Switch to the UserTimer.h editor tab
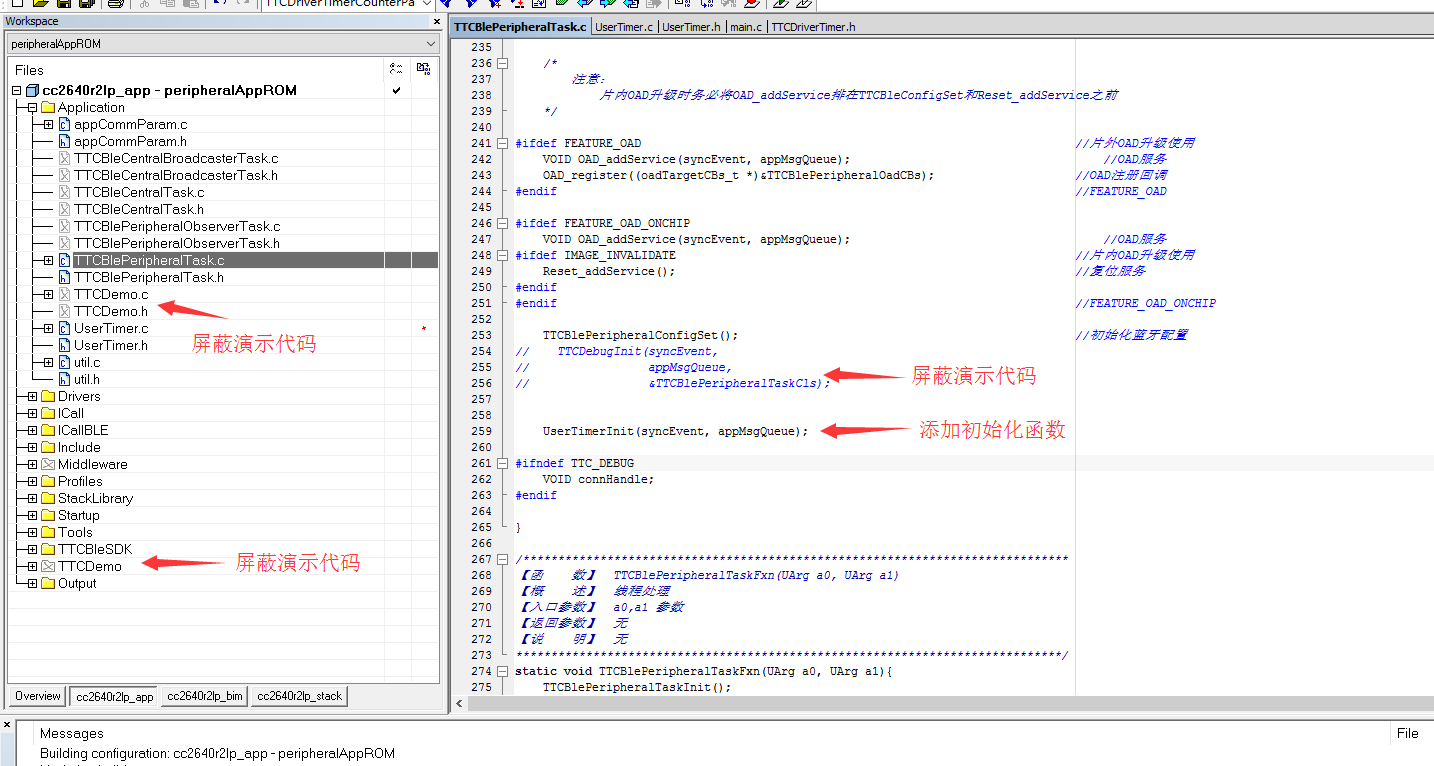 click(692, 27)
